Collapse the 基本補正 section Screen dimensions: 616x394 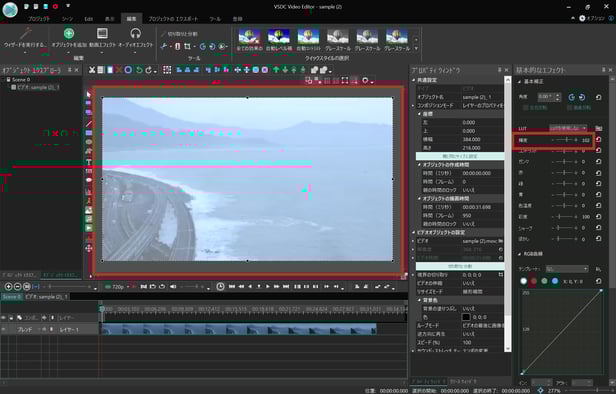(x=519, y=82)
